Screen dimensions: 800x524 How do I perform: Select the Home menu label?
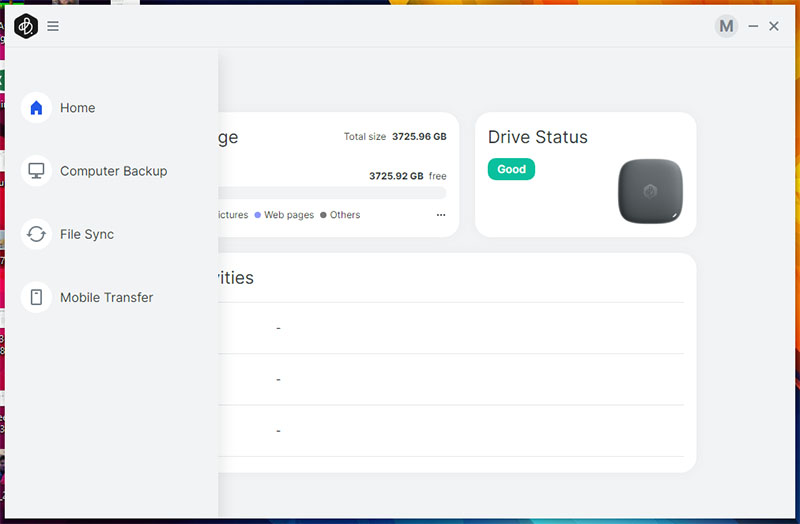pyautogui.click(x=77, y=108)
